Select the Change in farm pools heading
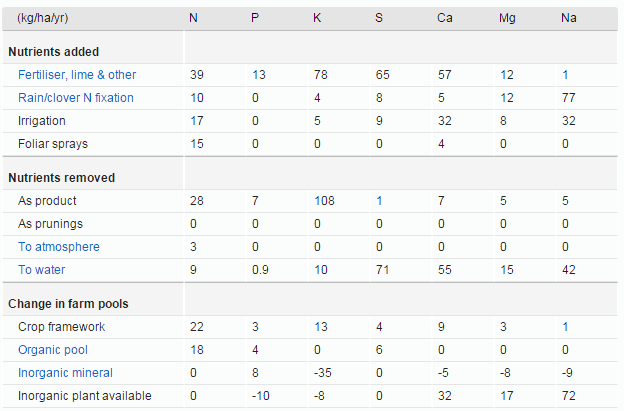 (x=68, y=304)
